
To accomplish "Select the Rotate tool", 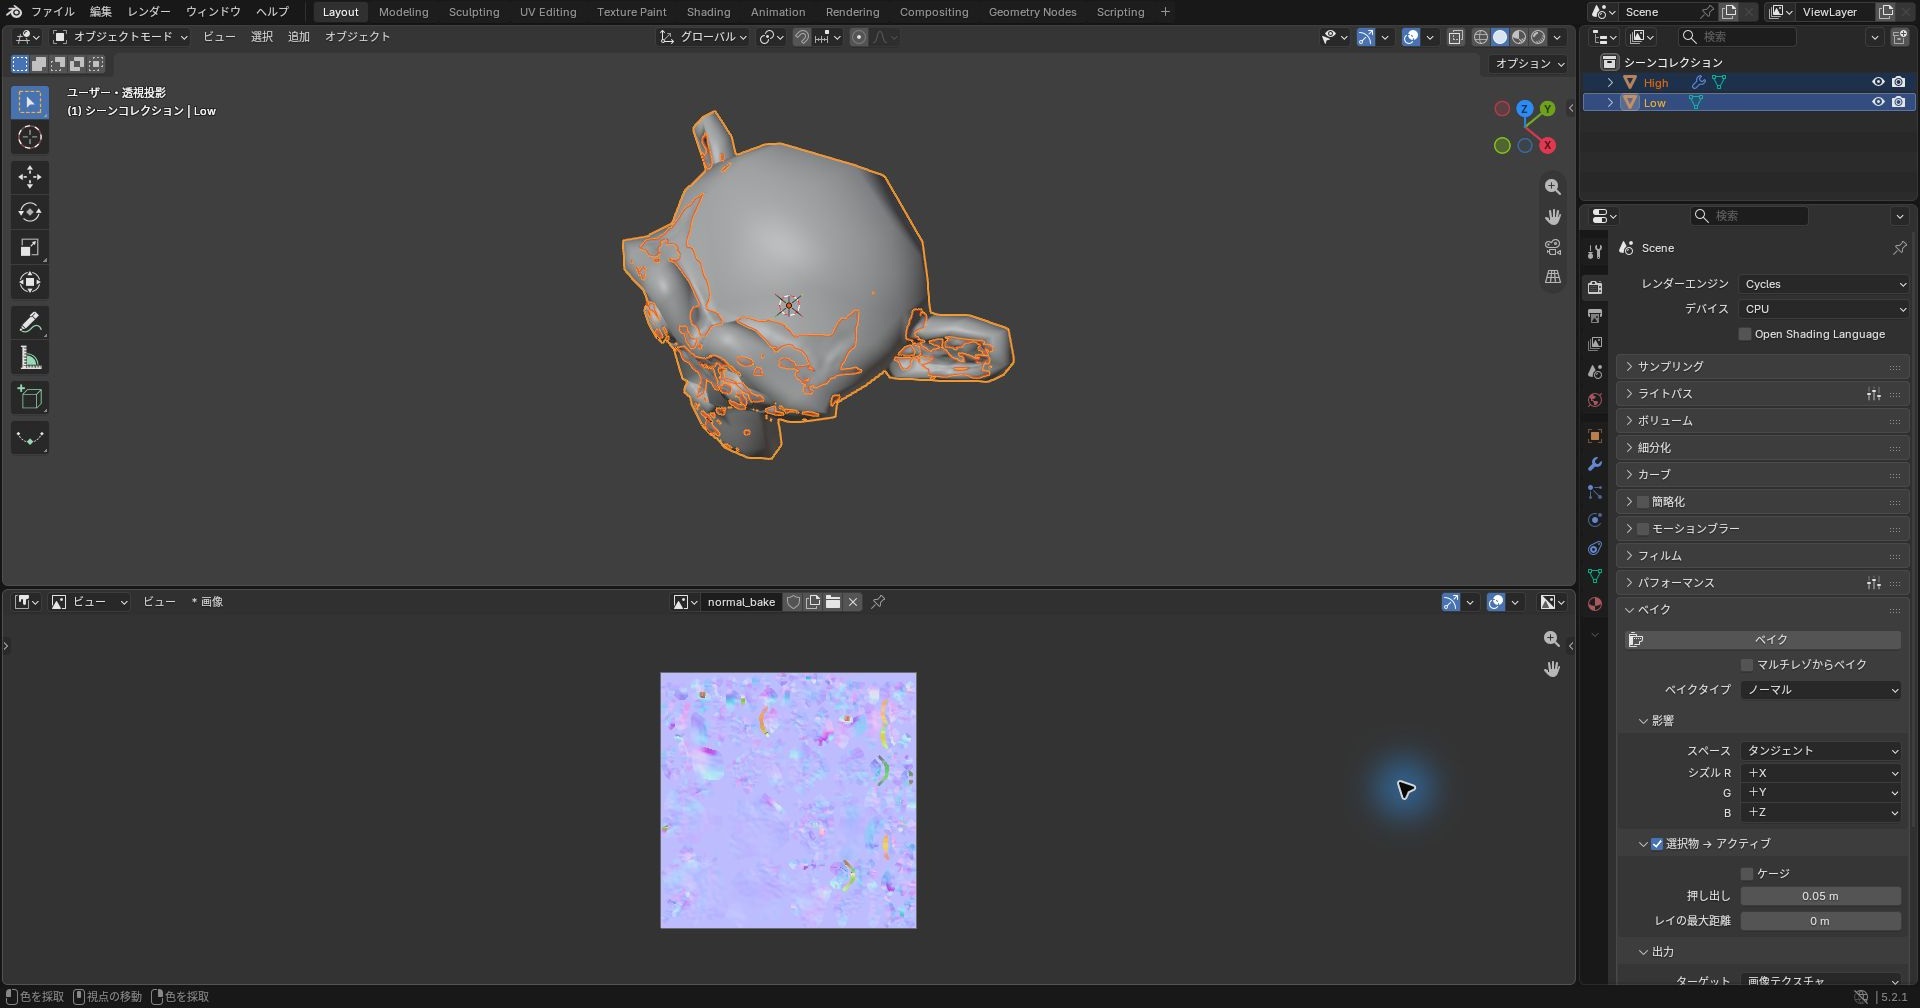I will click(30, 212).
